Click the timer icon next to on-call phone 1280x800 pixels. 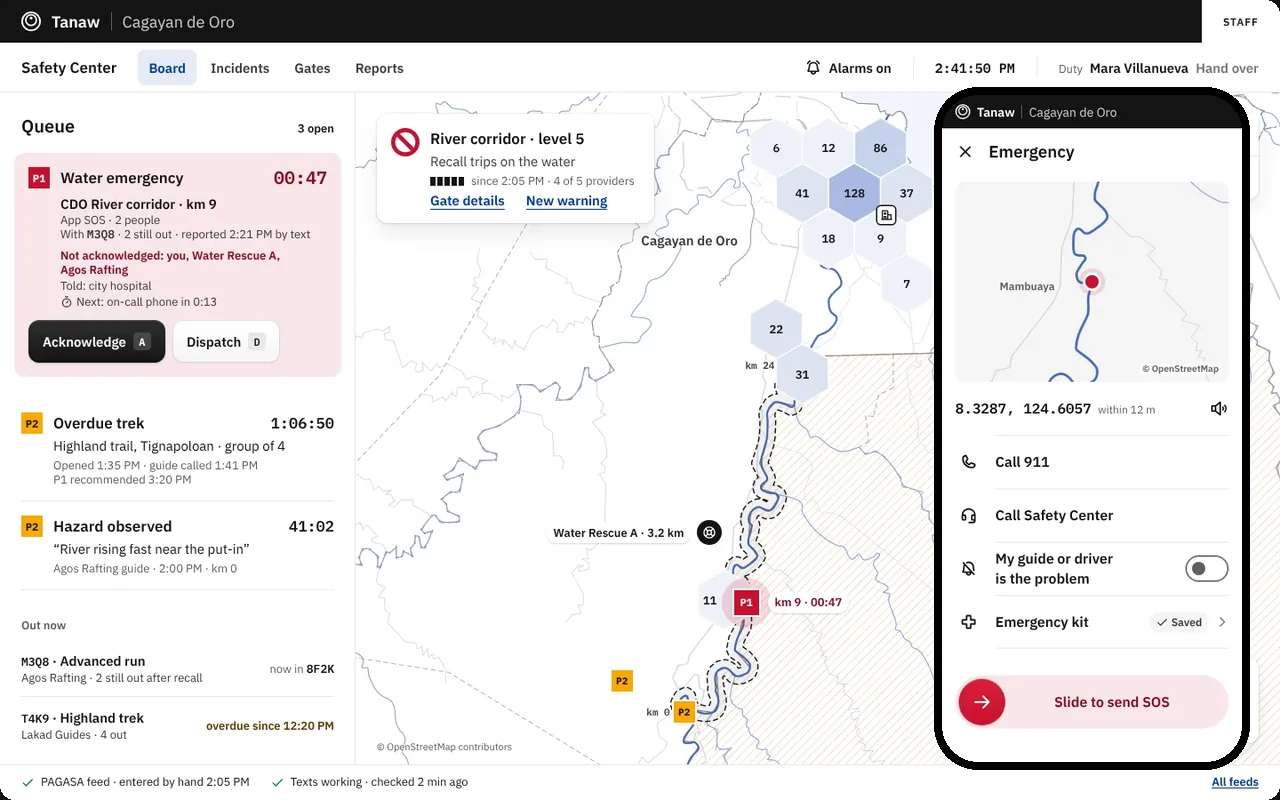[67, 302]
